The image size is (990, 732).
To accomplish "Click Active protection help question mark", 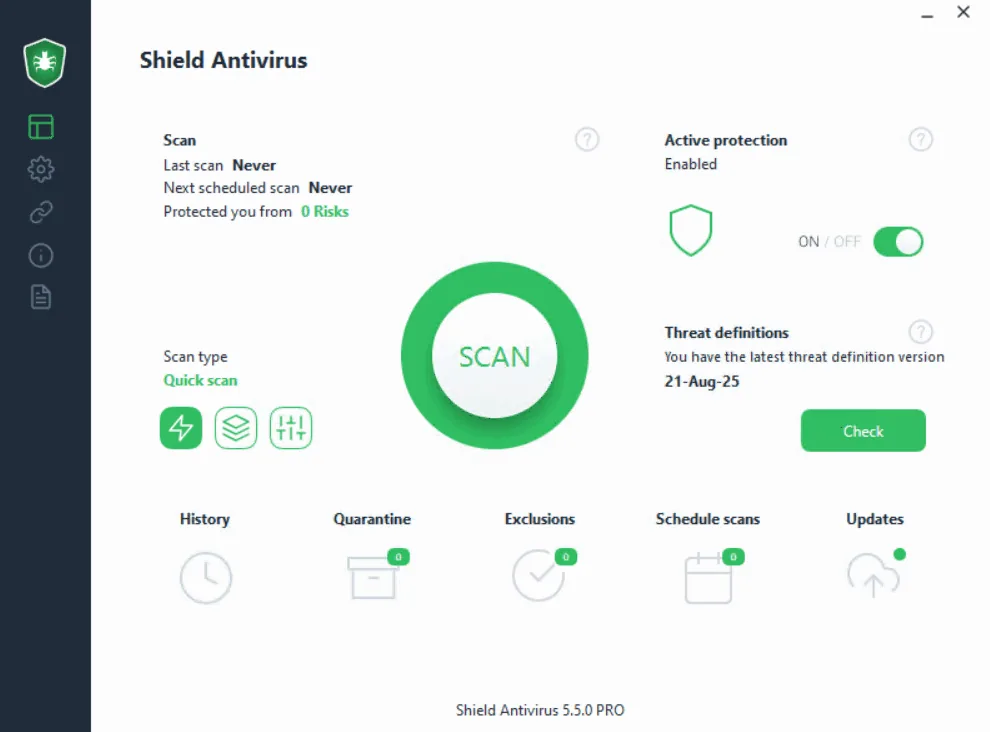I will click(921, 140).
